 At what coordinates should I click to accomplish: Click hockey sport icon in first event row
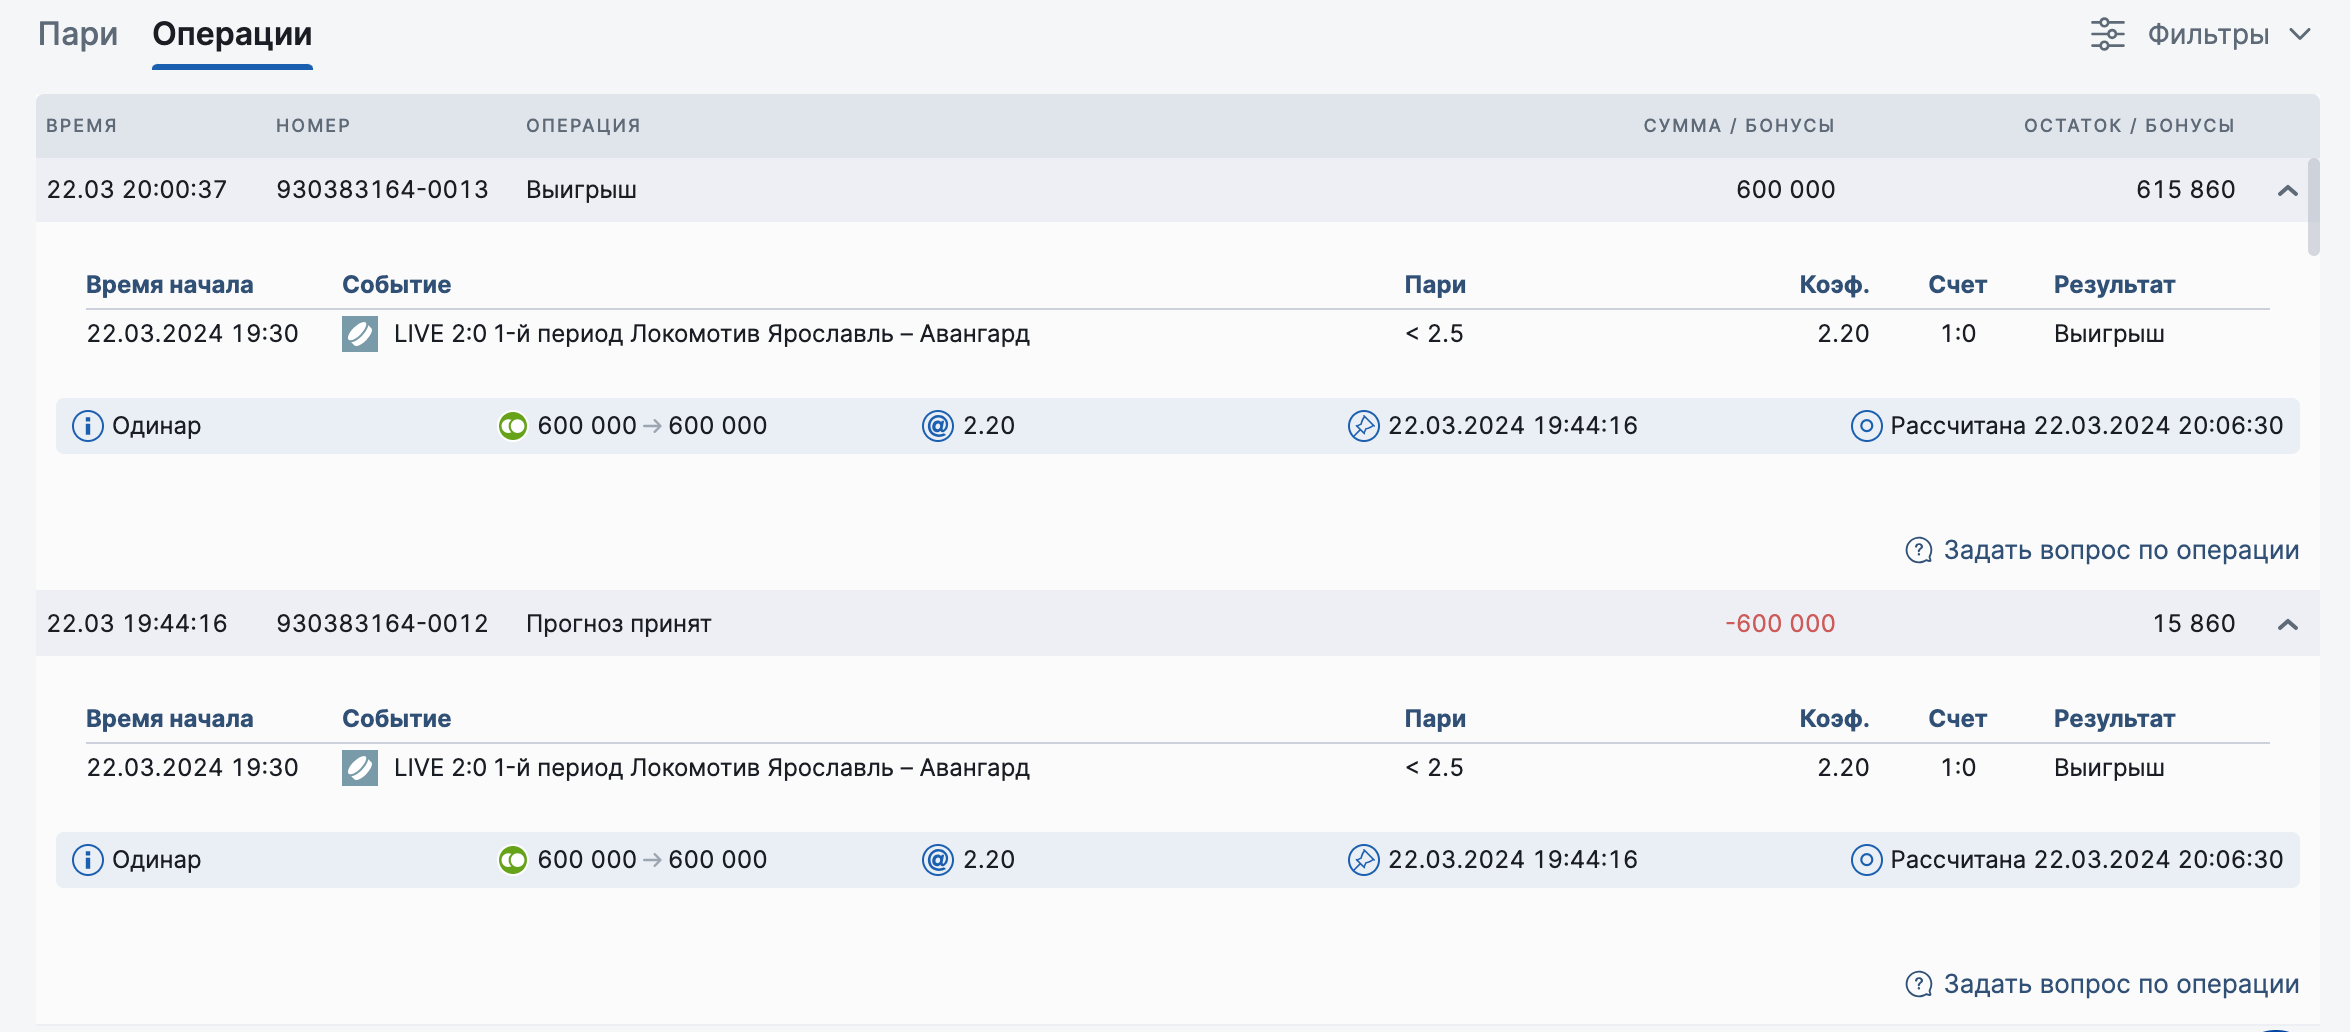coord(360,334)
